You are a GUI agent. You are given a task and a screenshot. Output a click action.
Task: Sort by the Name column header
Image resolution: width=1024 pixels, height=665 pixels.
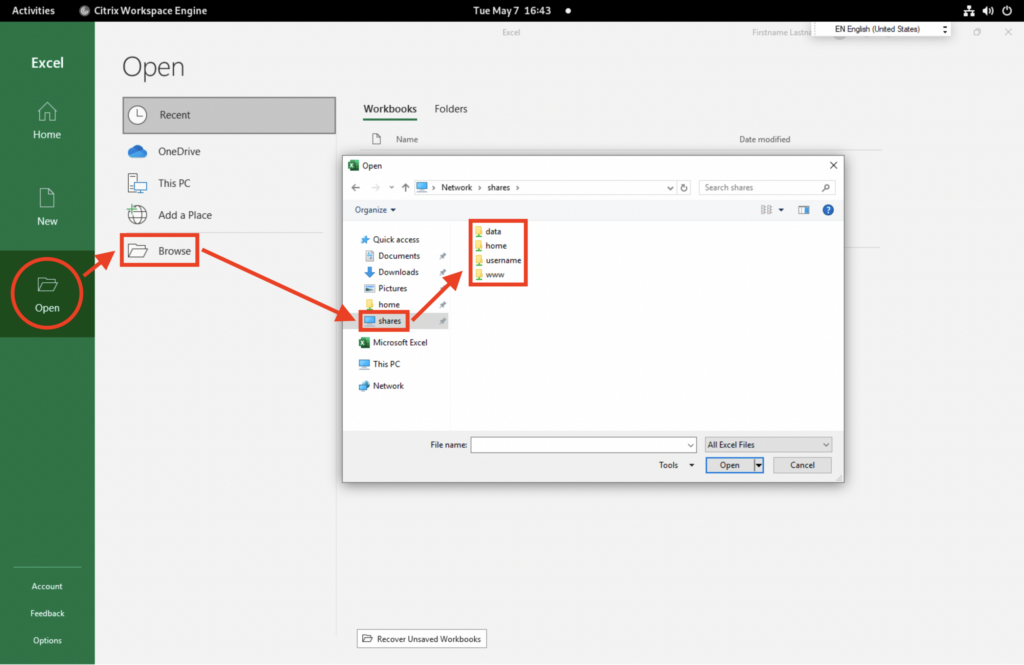click(x=407, y=139)
